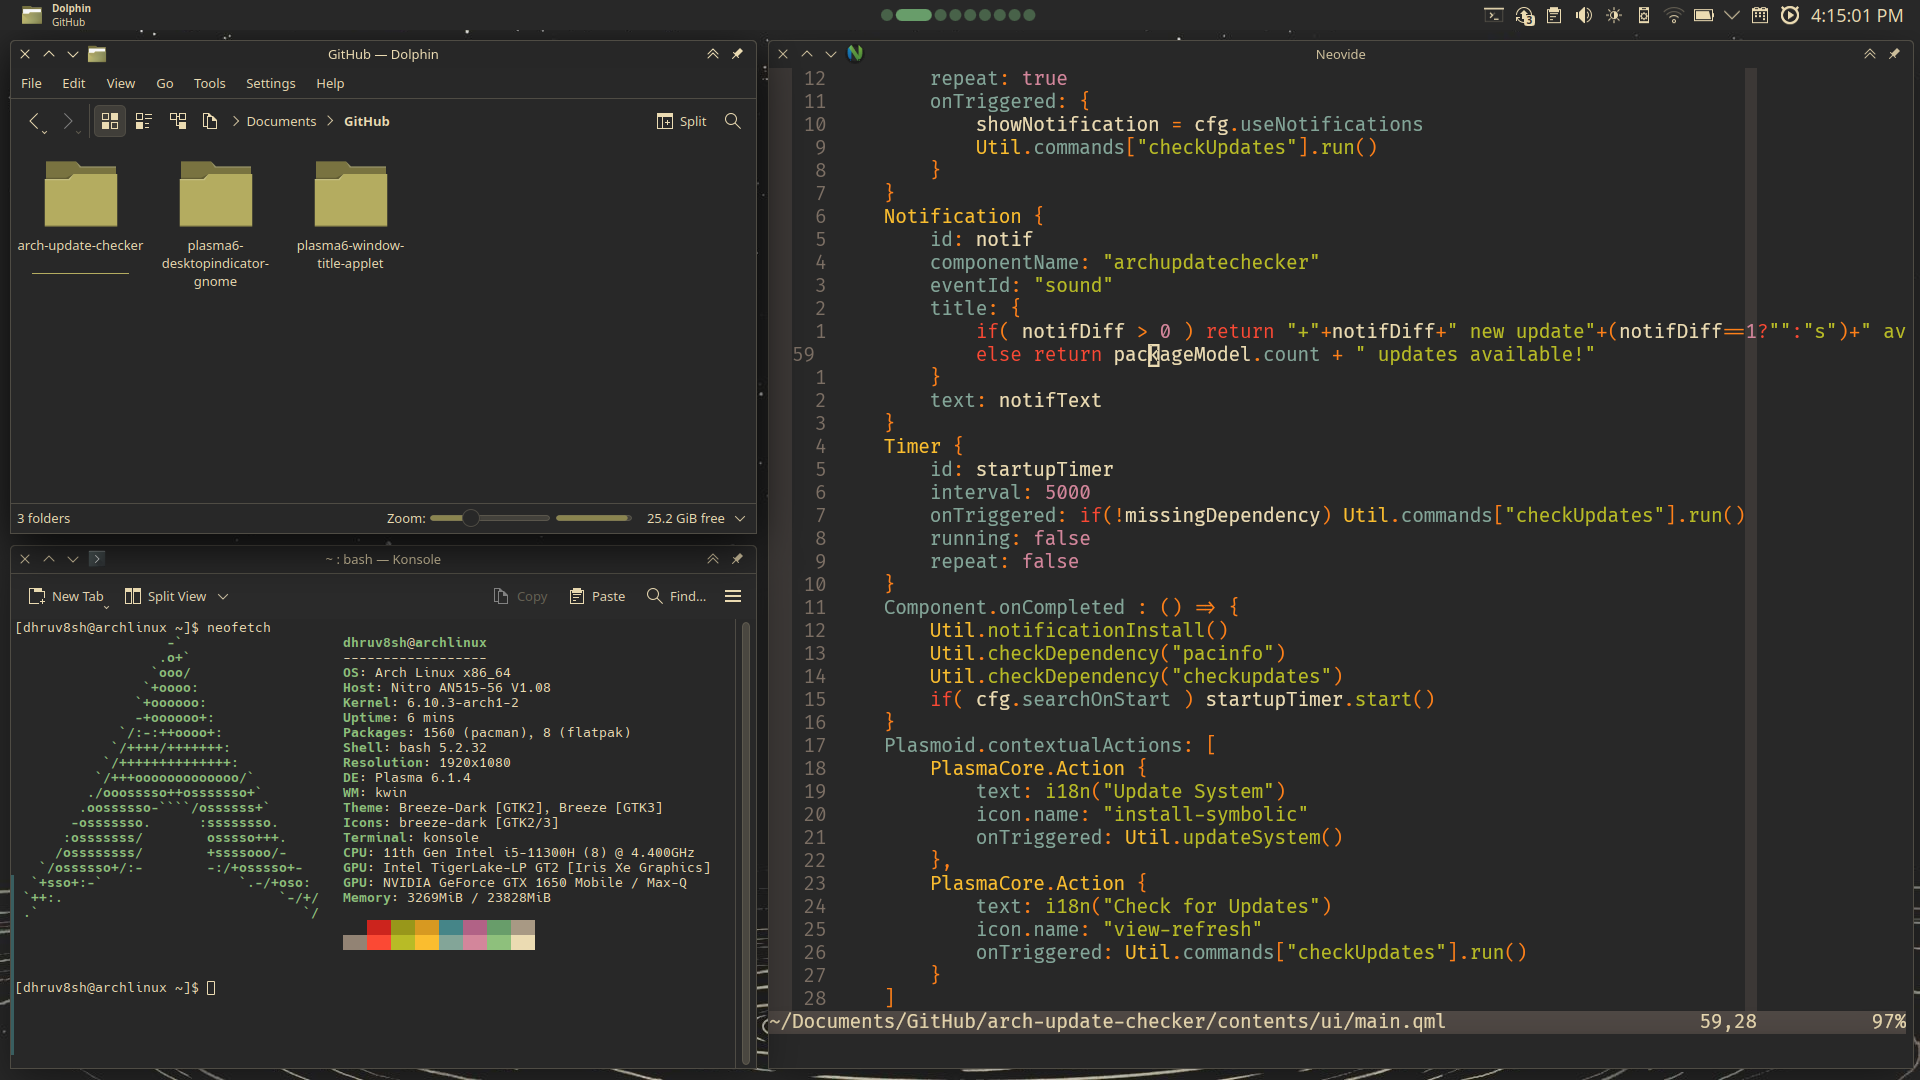Screen dimensions: 1920x1080
Task: Click the Split button in Dolphin
Action: click(681, 121)
